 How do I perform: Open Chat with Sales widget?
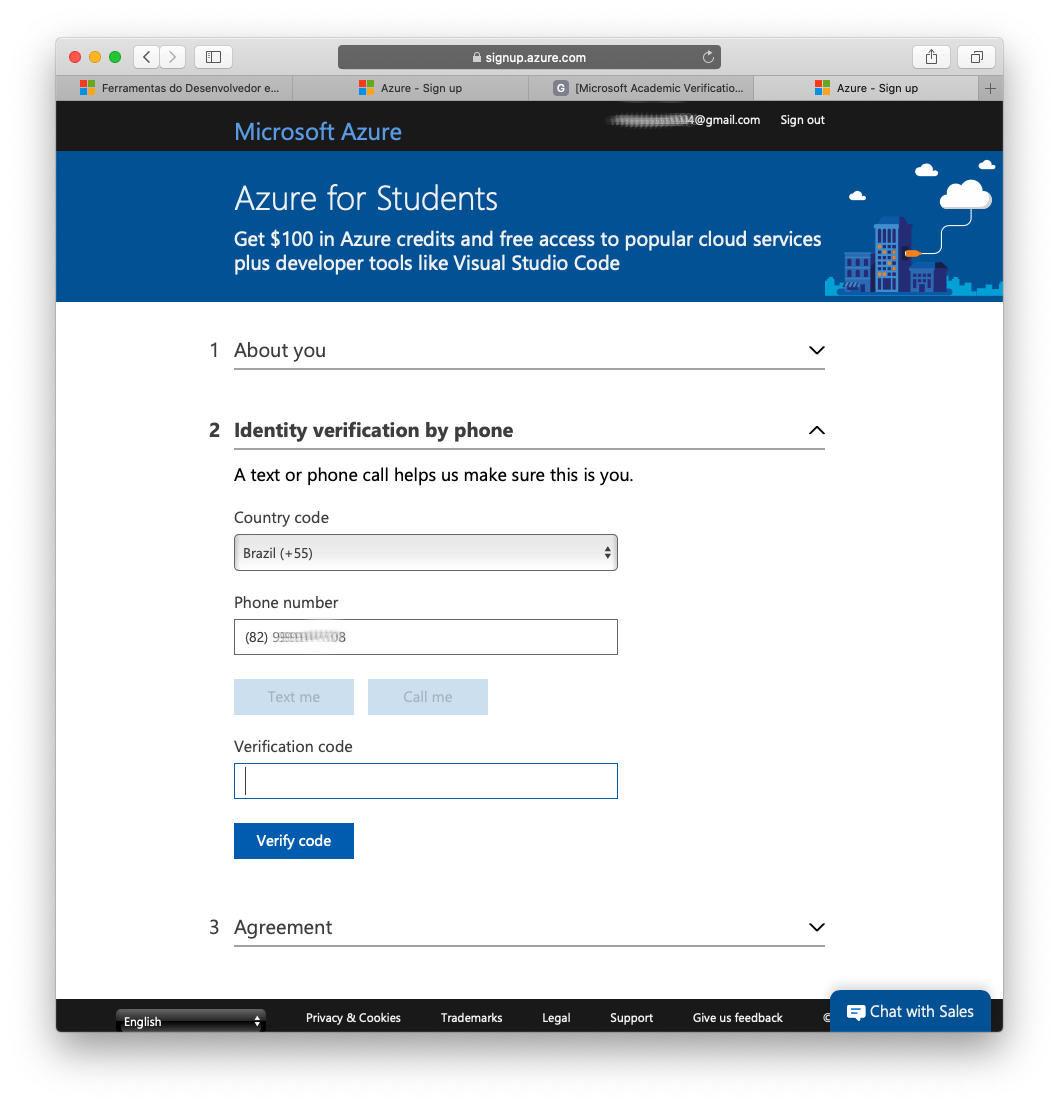pyautogui.click(x=910, y=1011)
